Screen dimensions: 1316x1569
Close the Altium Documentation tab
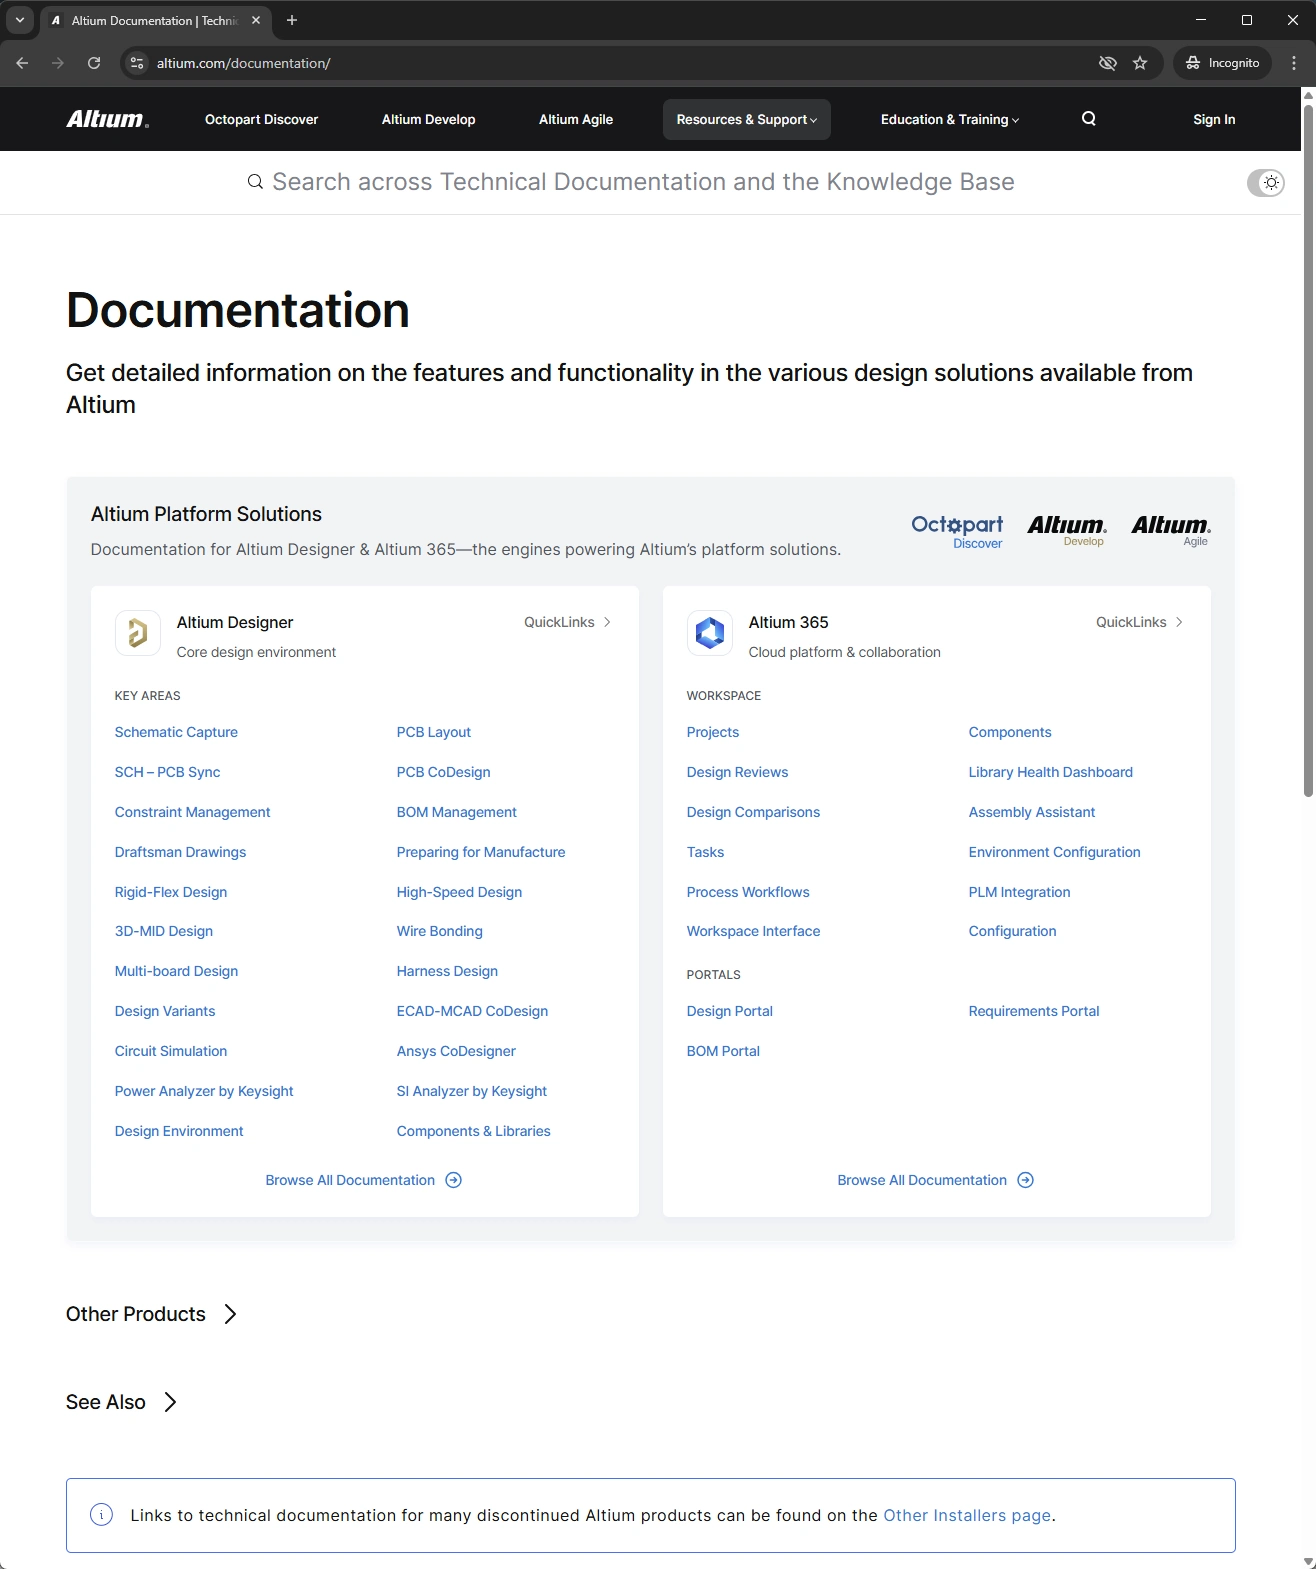(x=256, y=20)
